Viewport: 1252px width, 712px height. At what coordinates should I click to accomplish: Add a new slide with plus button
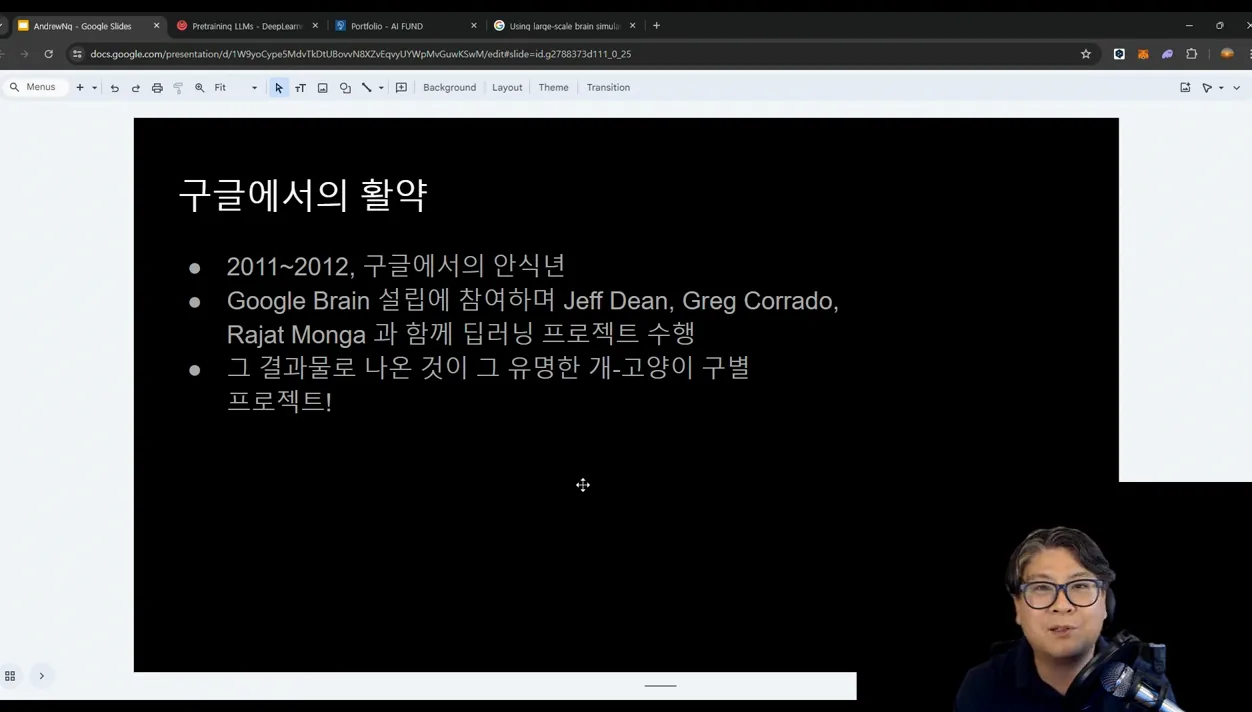coord(80,87)
